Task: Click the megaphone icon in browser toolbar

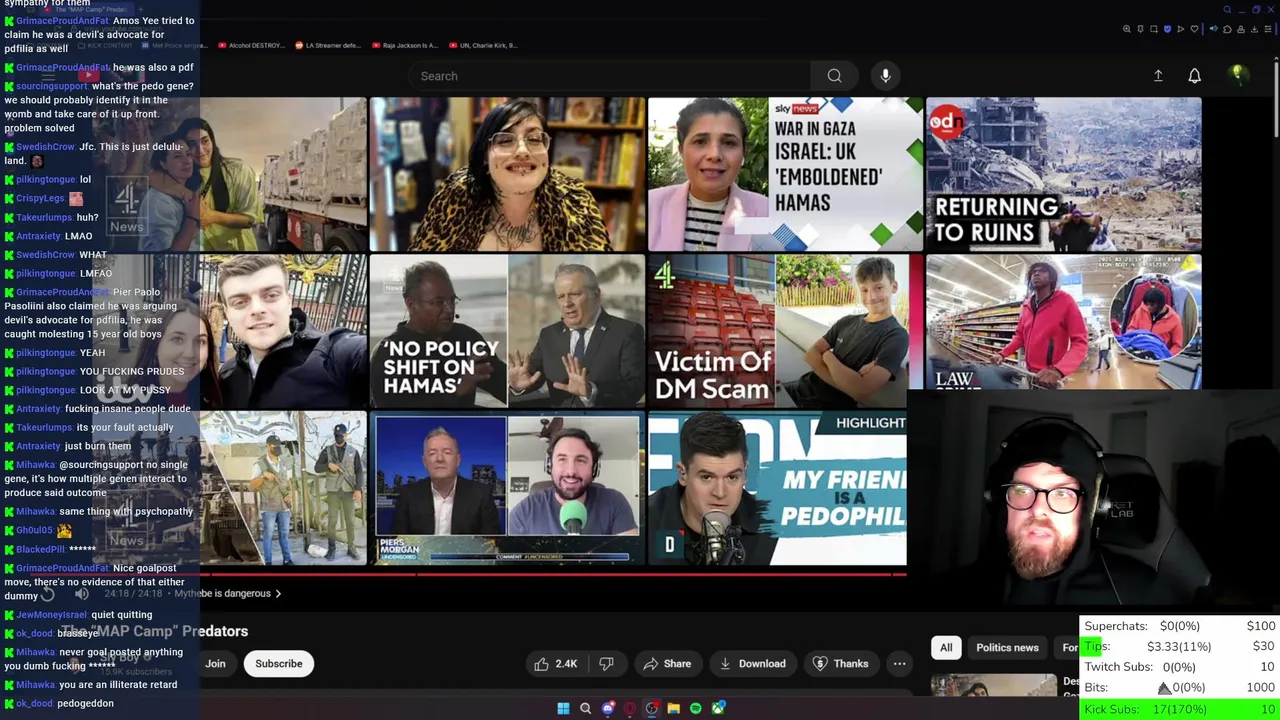Action: (1214, 28)
